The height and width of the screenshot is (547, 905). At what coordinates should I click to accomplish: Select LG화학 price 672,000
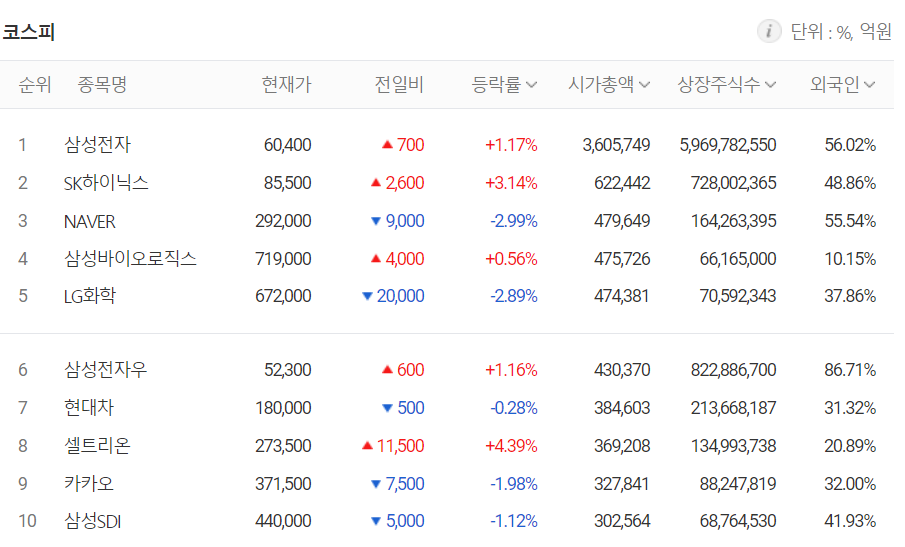pos(283,296)
